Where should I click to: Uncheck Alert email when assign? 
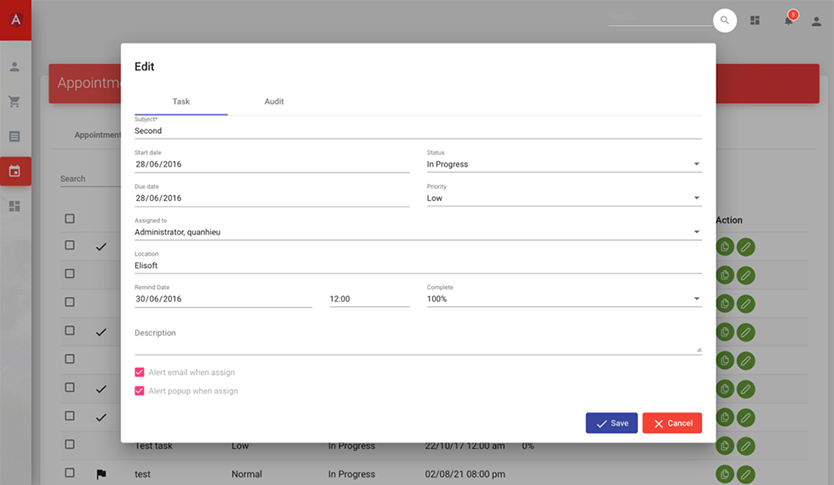[x=140, y=372]
